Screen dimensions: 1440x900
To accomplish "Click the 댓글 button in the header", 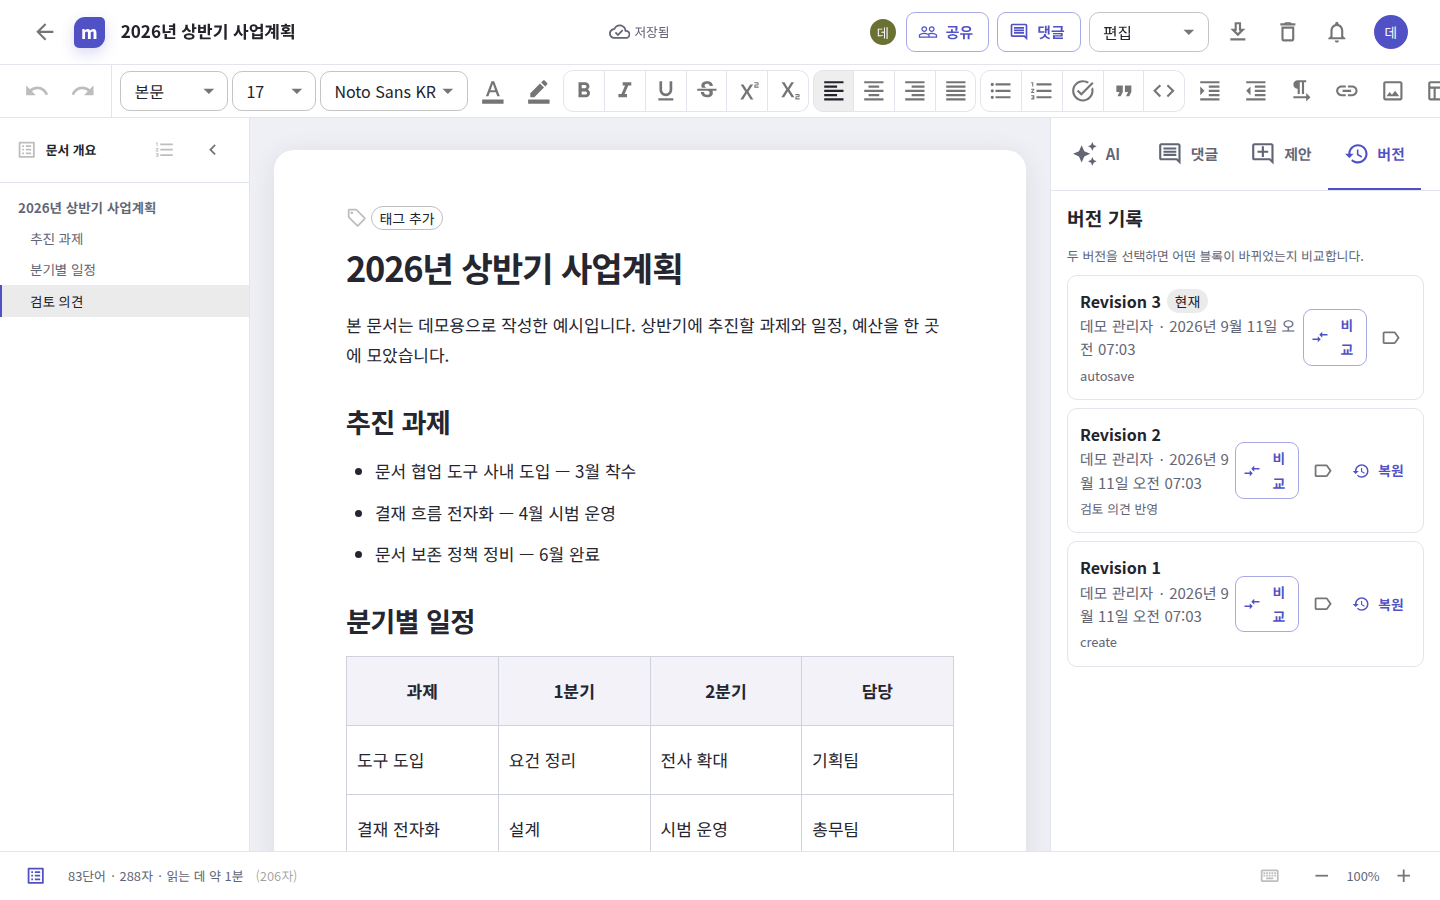I will point(1039,32).
